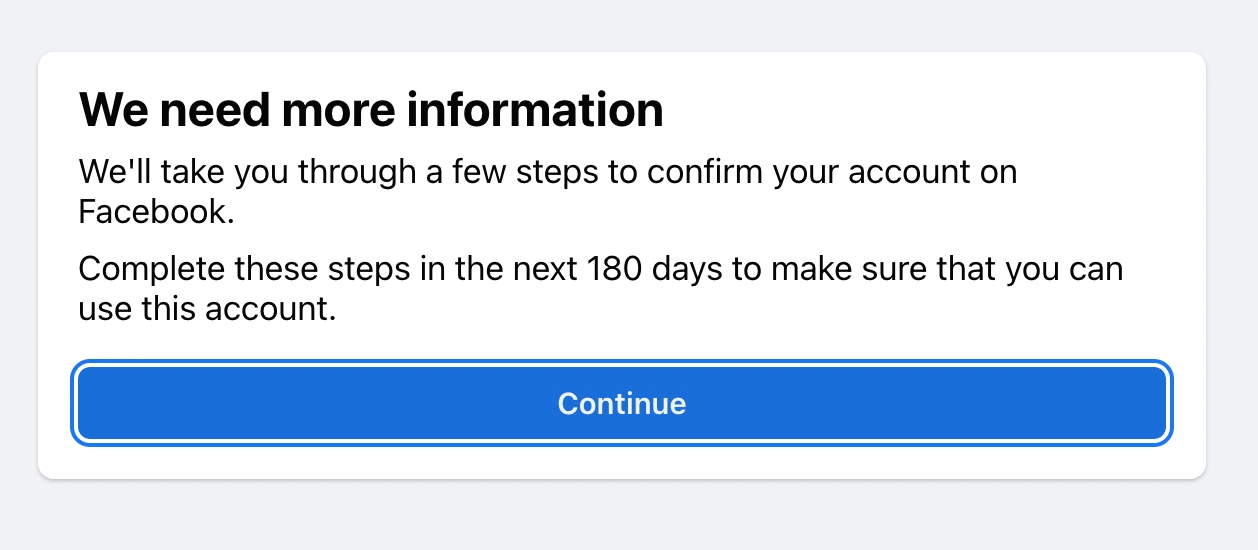The height and width of the screenshot is (550, 1258).
Task: Click the "We need more information" heading
Action: 371,110
